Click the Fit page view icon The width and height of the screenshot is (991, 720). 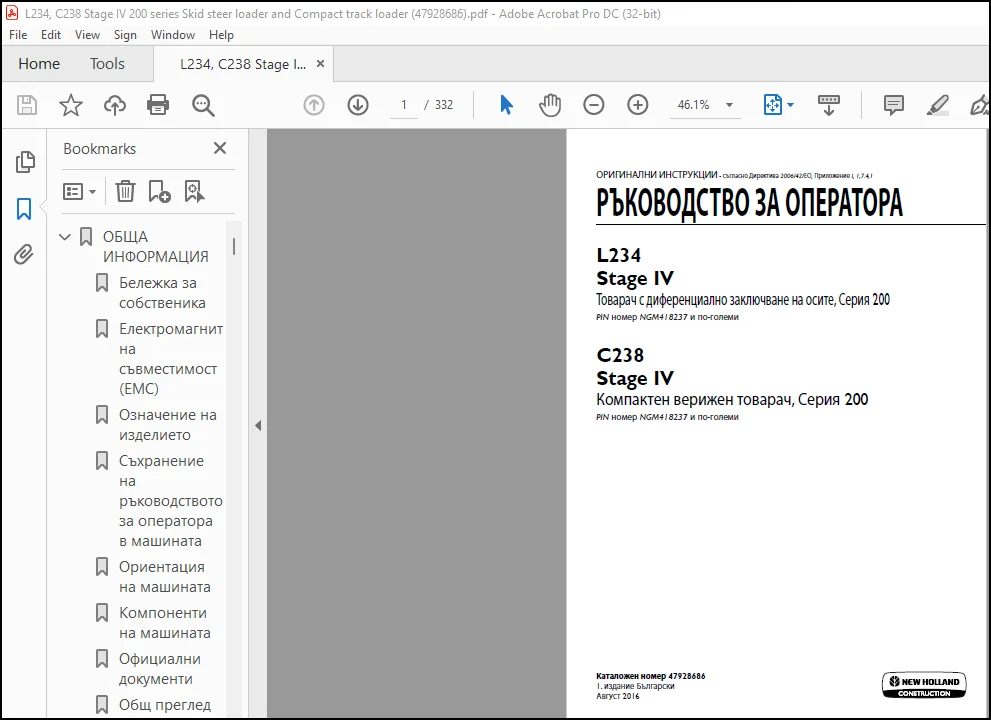pyautogui.click(x=772, y=105)
